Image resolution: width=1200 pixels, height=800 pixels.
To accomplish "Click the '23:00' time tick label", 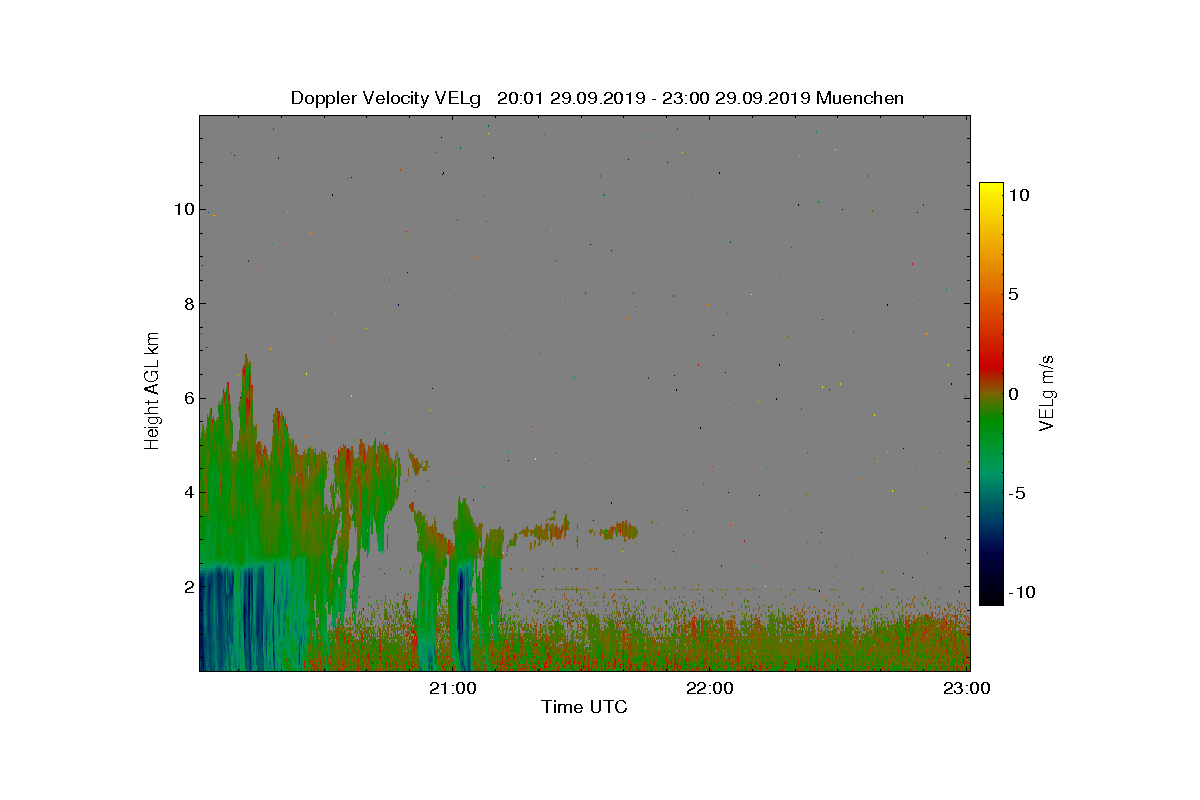I will click(969, 688).
